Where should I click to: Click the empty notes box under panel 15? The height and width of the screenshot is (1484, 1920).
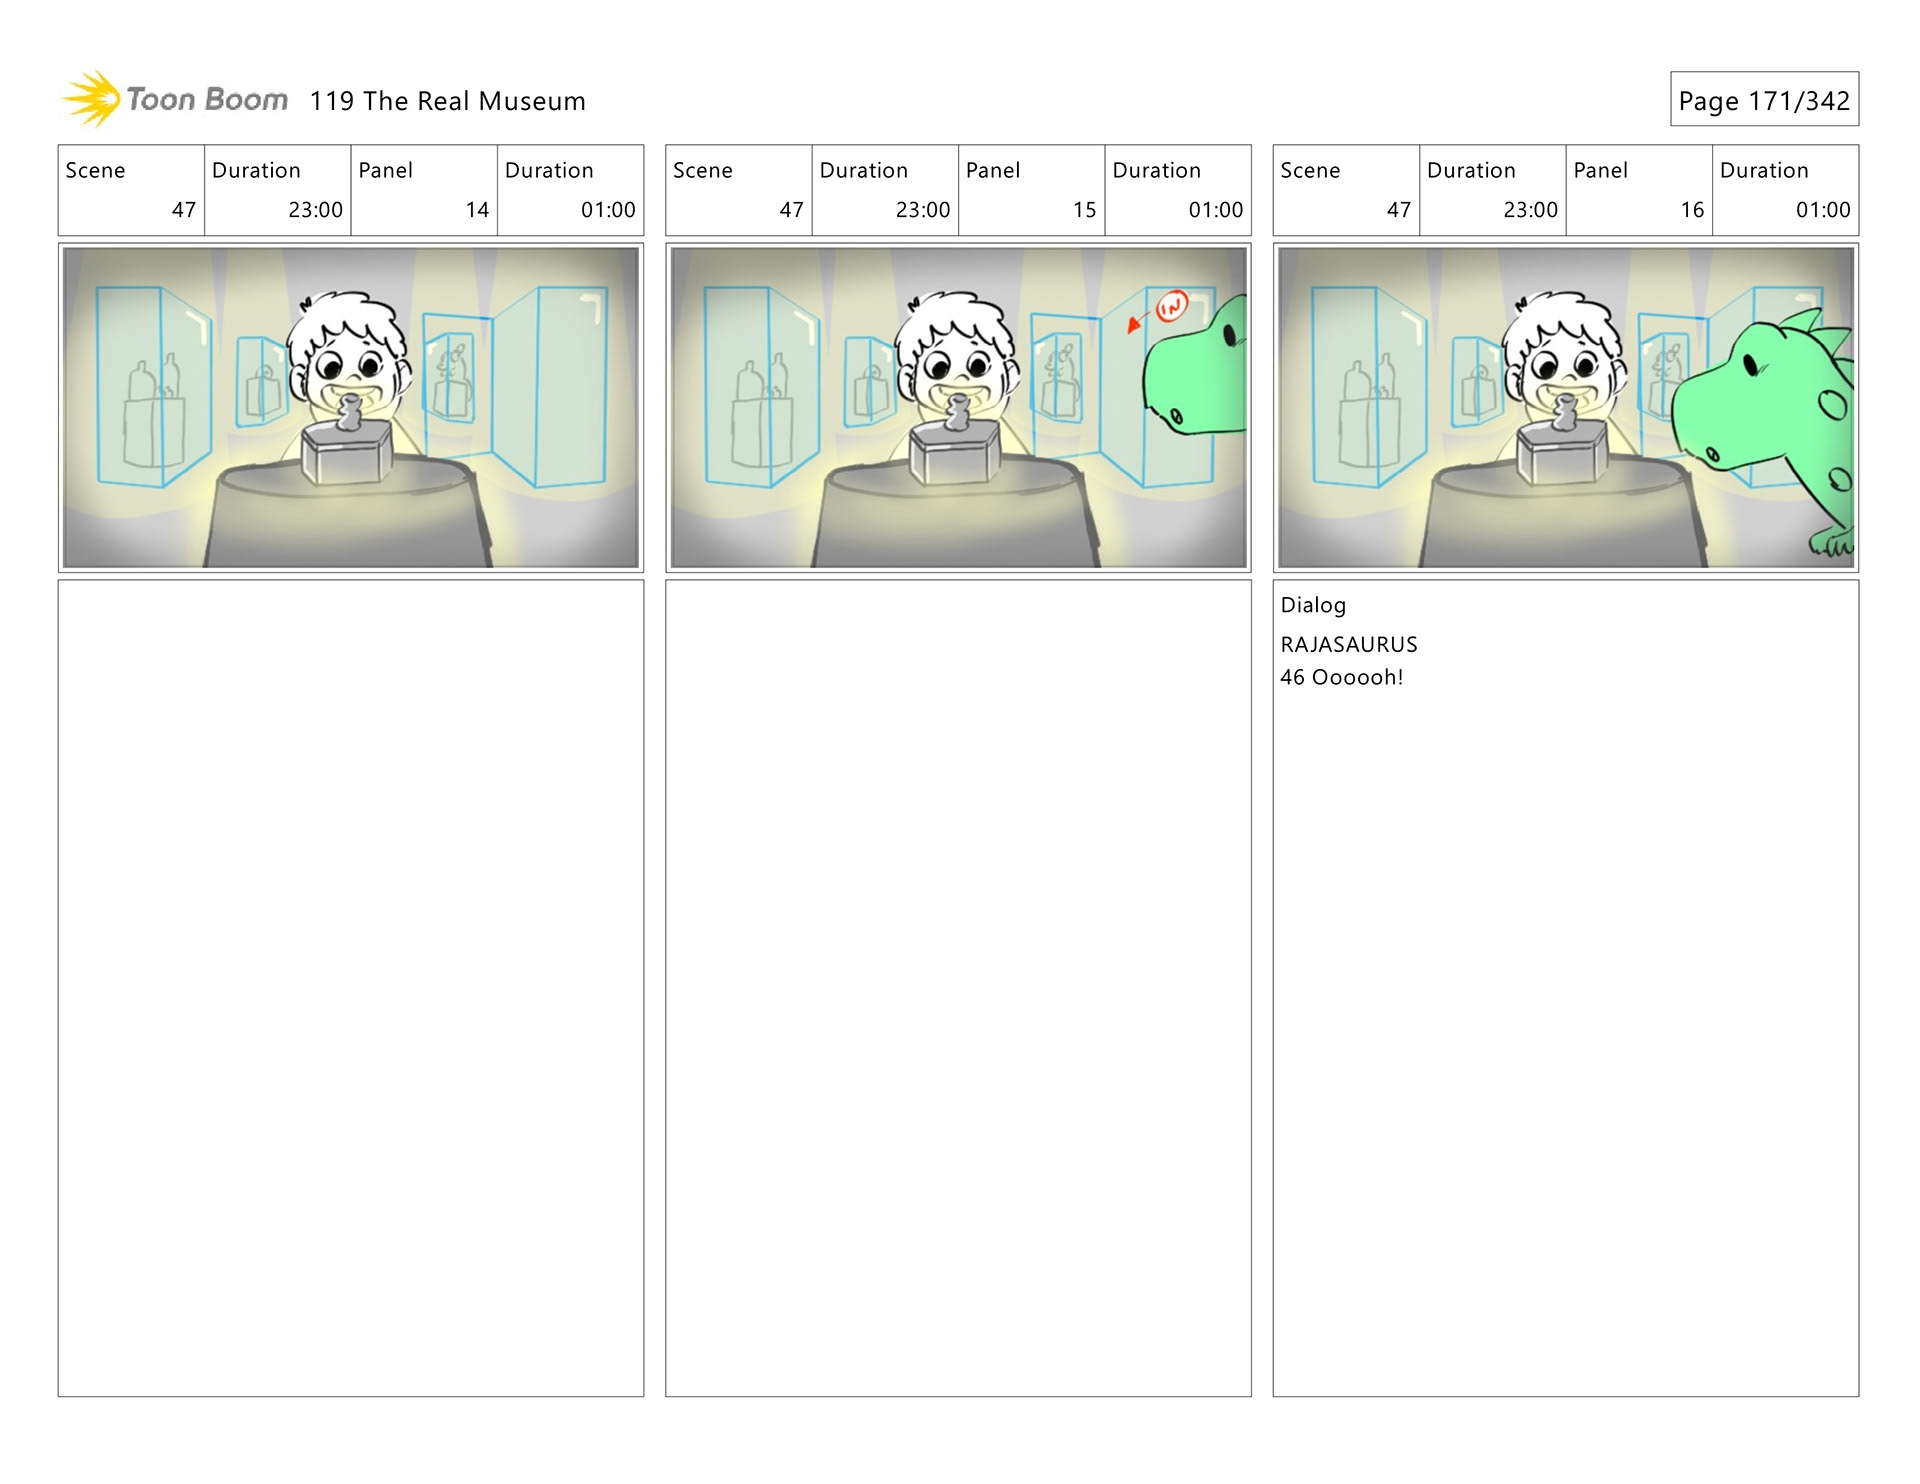(957, 987)
